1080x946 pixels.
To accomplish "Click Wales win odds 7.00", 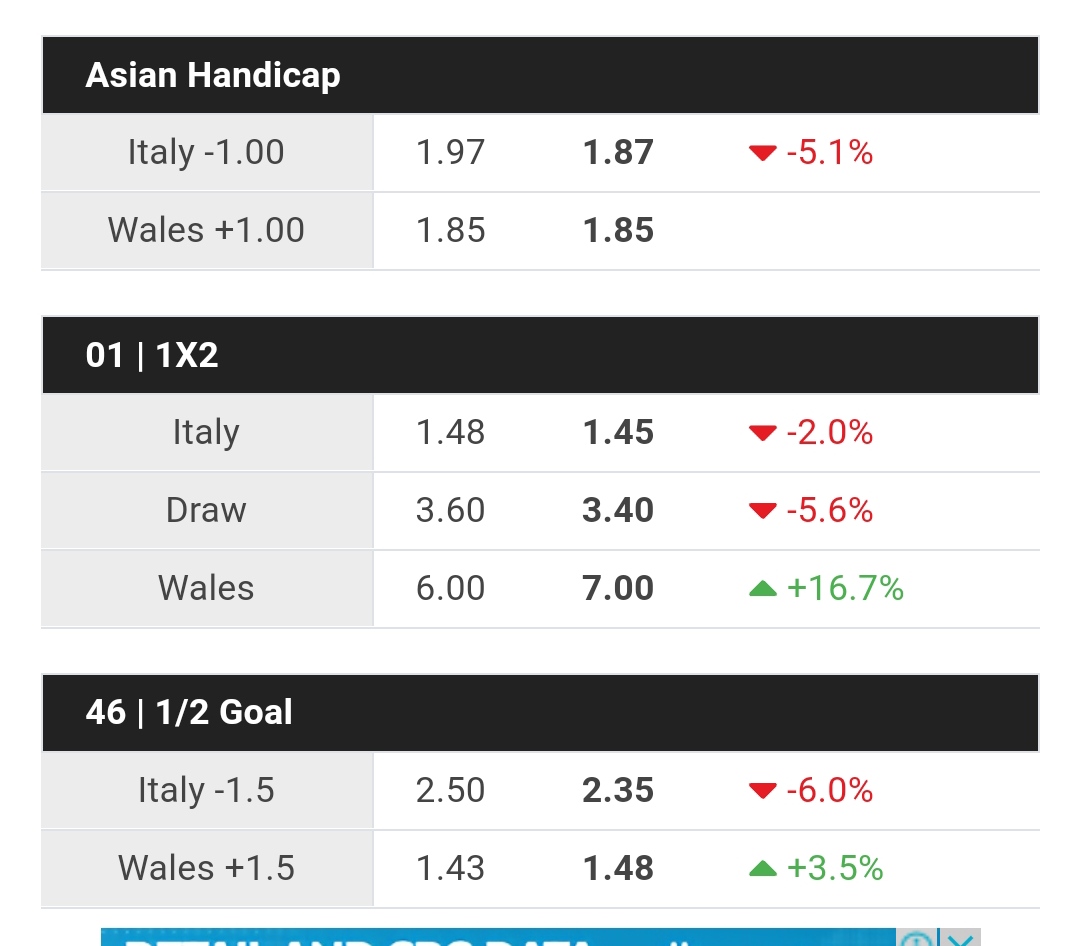I will pos(618,588).
